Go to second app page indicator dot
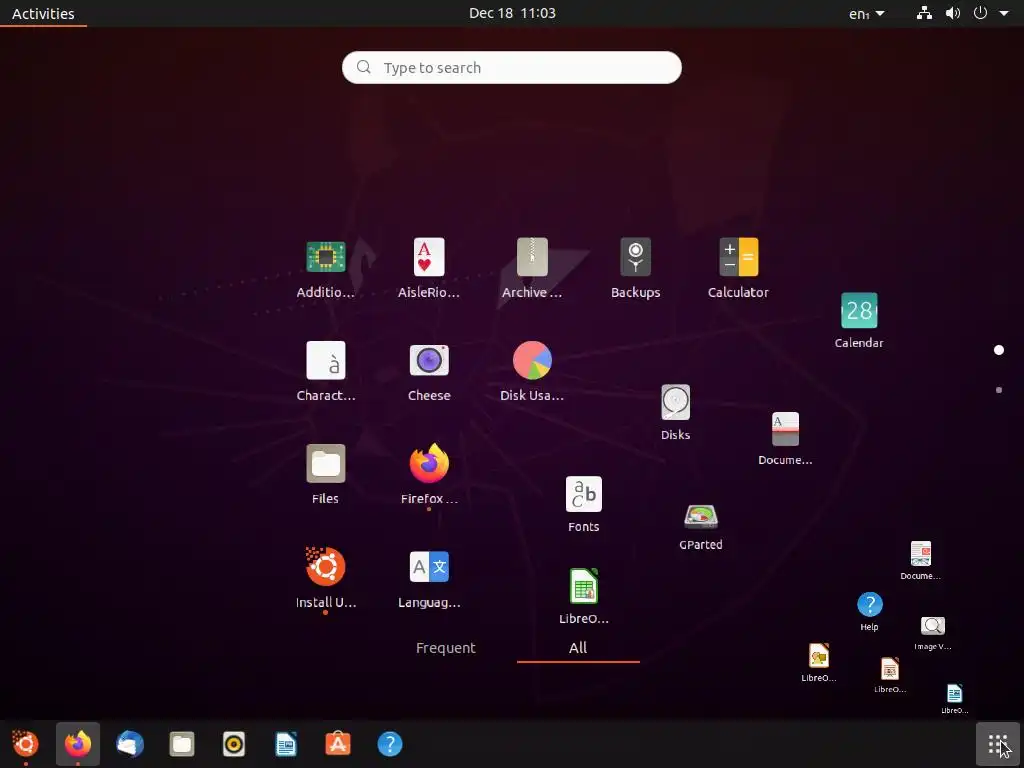Image resolution: width=1024 pixels, height=768 pixels. (999, 390)
